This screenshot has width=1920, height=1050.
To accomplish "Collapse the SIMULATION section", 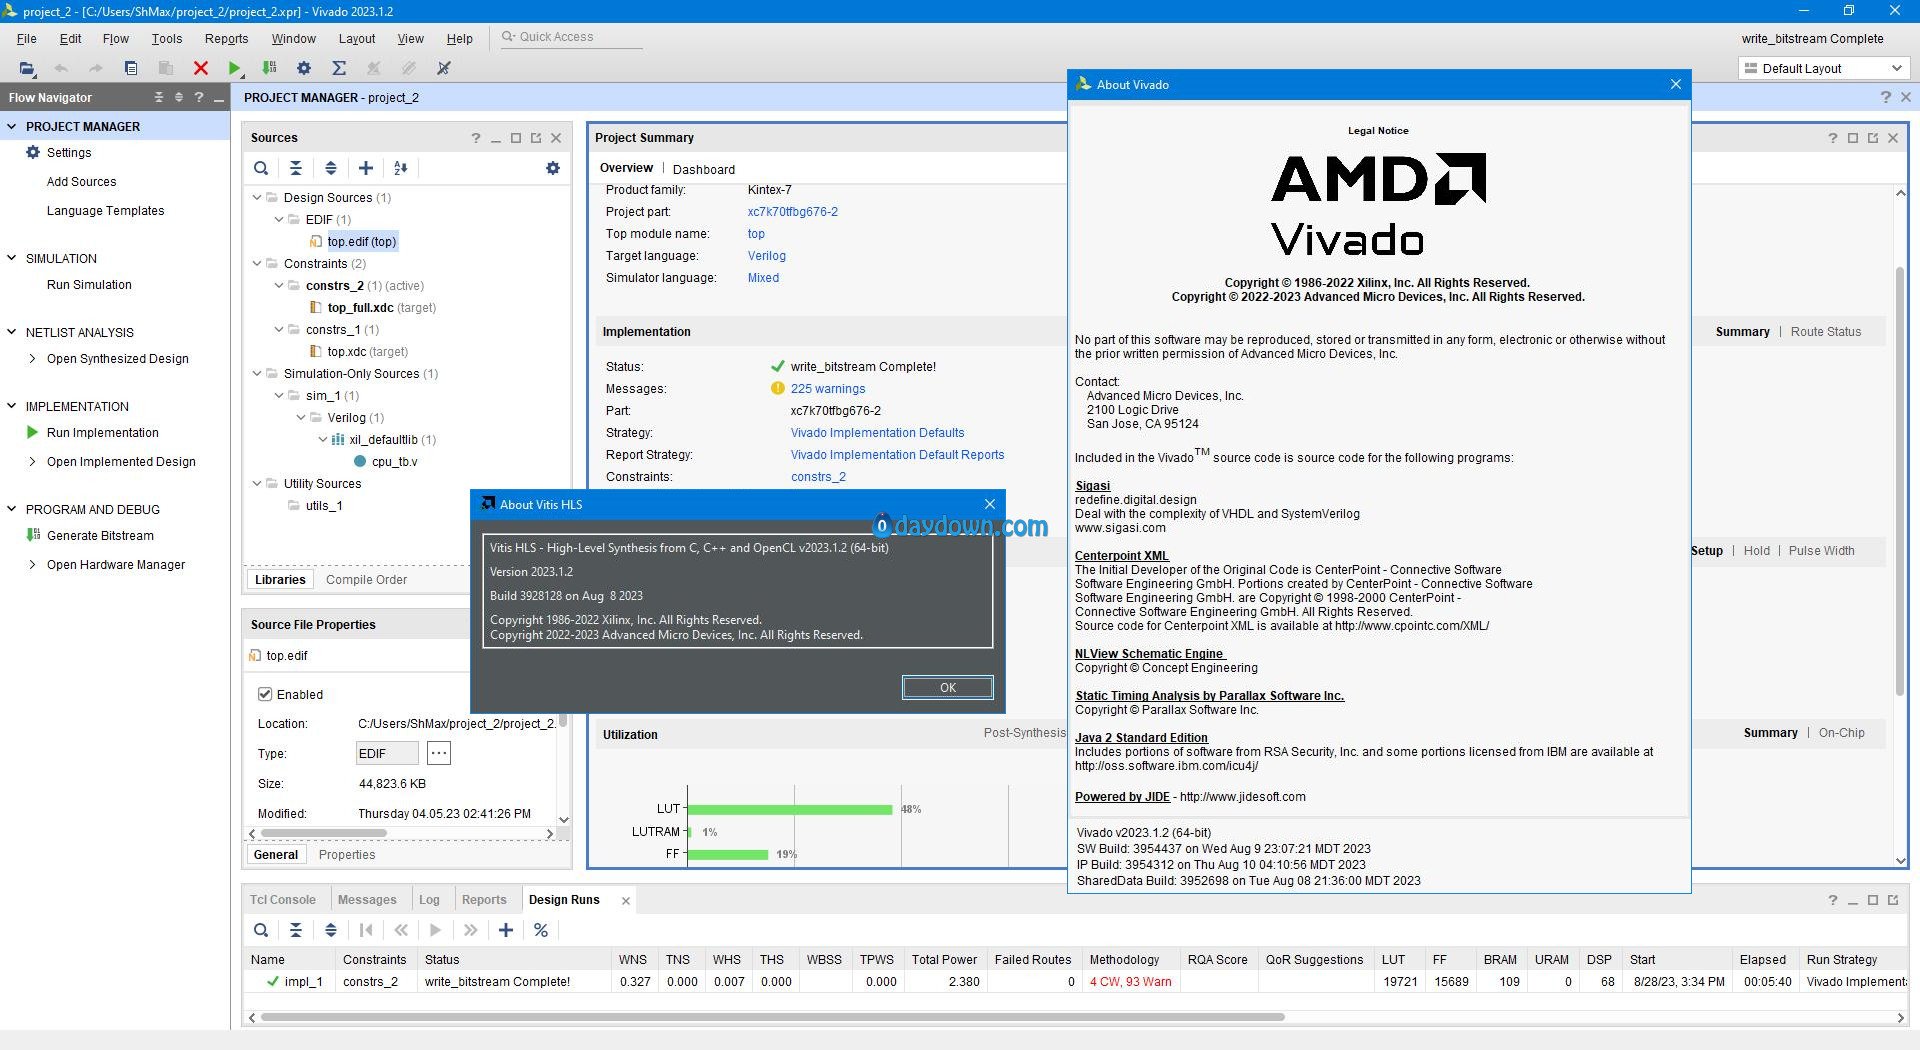I will [x=12, y=258].
